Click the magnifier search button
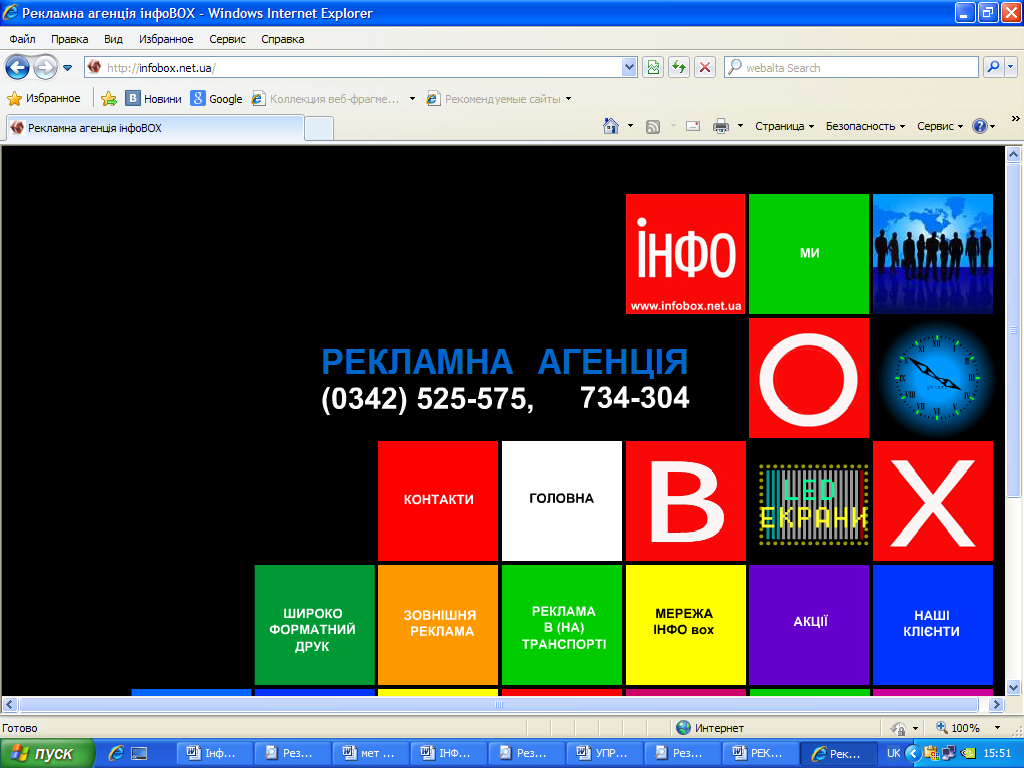Viewport: 1024px width, 768px height. [993, 67]
